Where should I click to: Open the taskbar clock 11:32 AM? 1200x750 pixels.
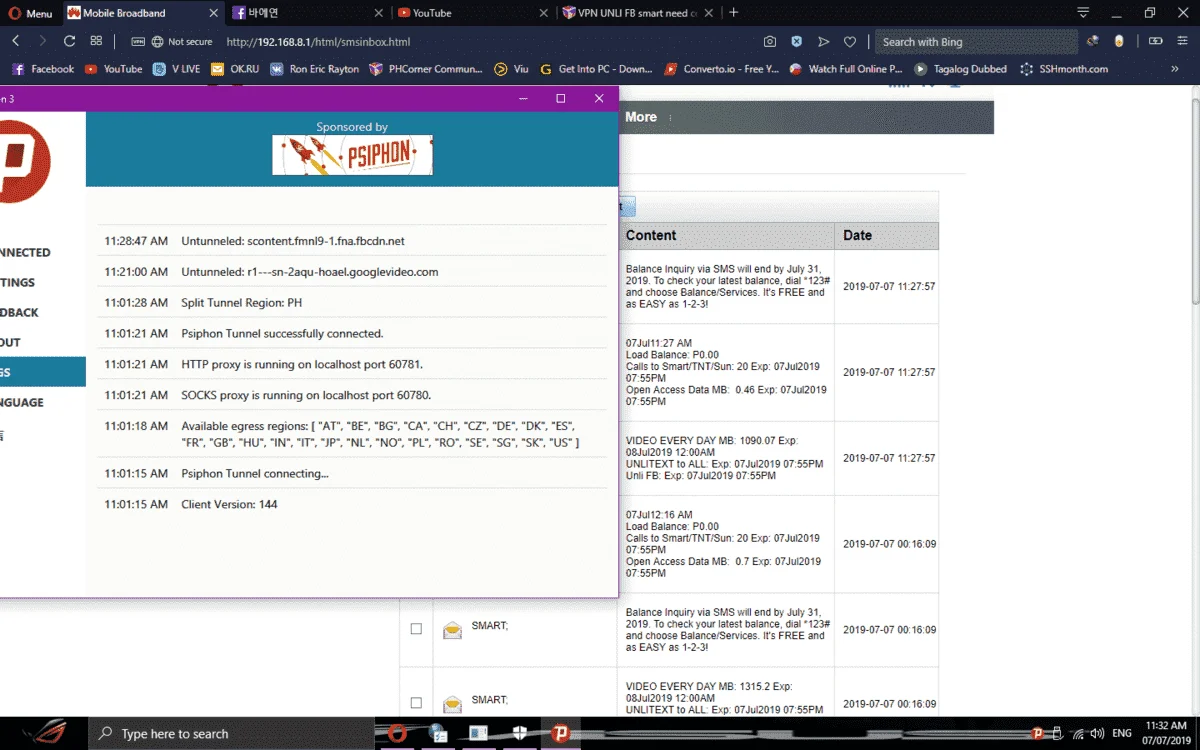click(1165, 733)
